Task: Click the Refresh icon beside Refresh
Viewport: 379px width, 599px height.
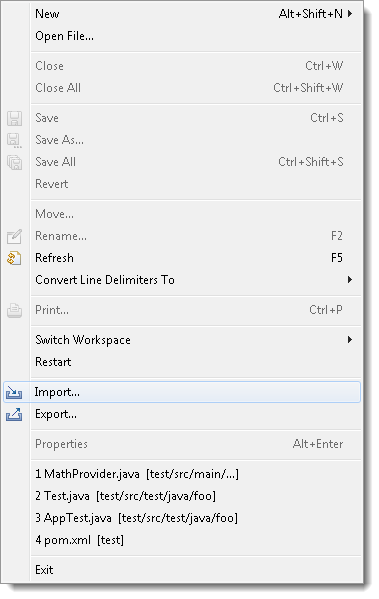Action: [14, 258]
